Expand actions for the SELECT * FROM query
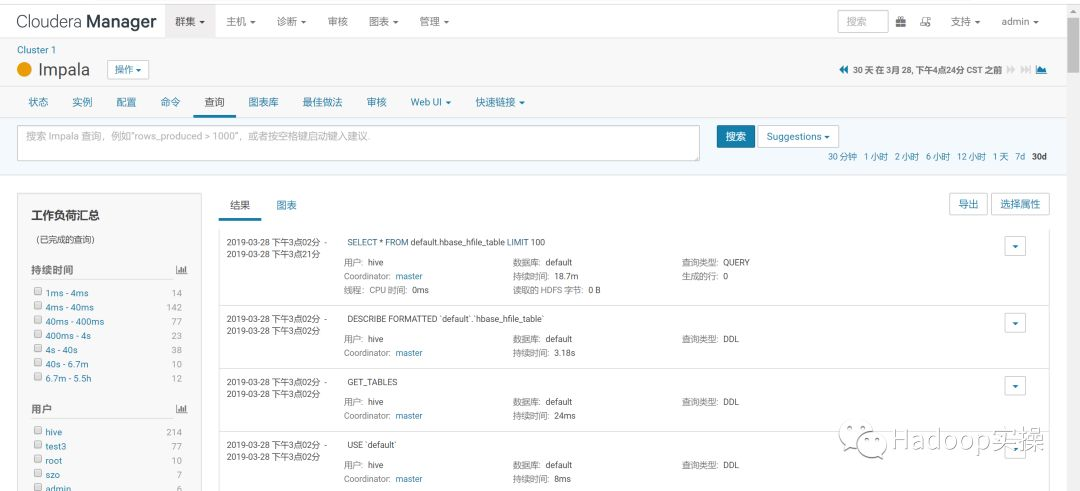This screenshot has width=1080, height=491. click(1015, 247)
